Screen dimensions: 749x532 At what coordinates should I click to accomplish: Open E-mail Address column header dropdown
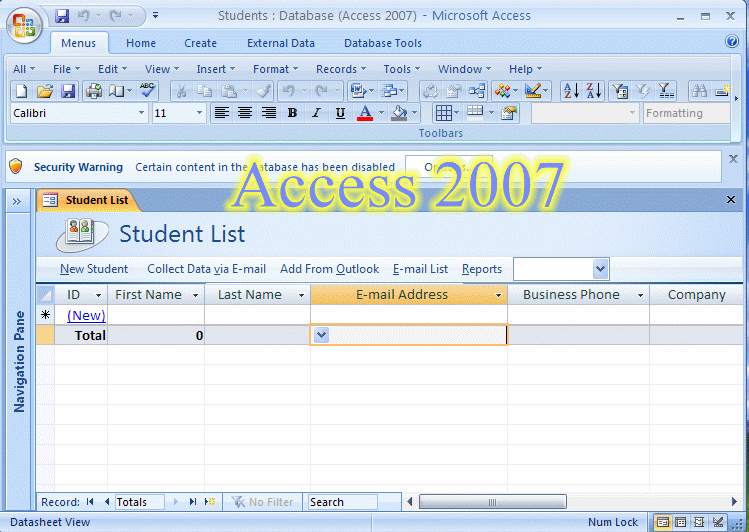point(498,295)
